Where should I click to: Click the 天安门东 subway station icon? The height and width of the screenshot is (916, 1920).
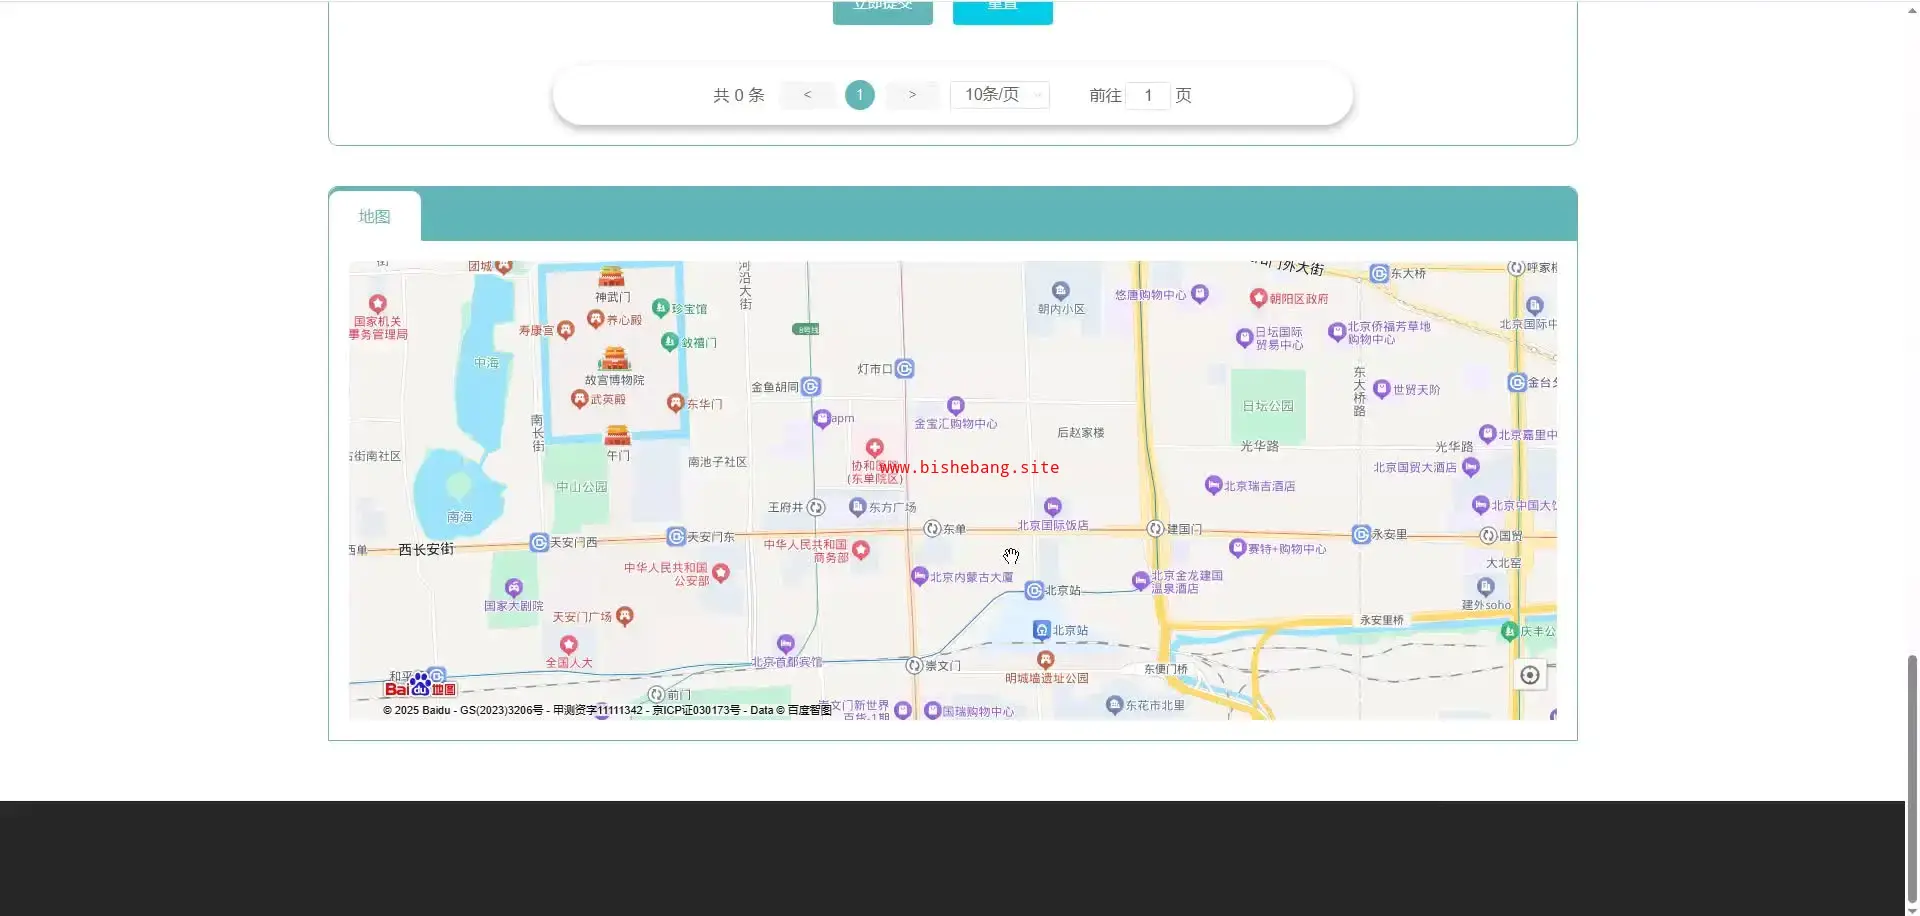(x=676, y=537)
